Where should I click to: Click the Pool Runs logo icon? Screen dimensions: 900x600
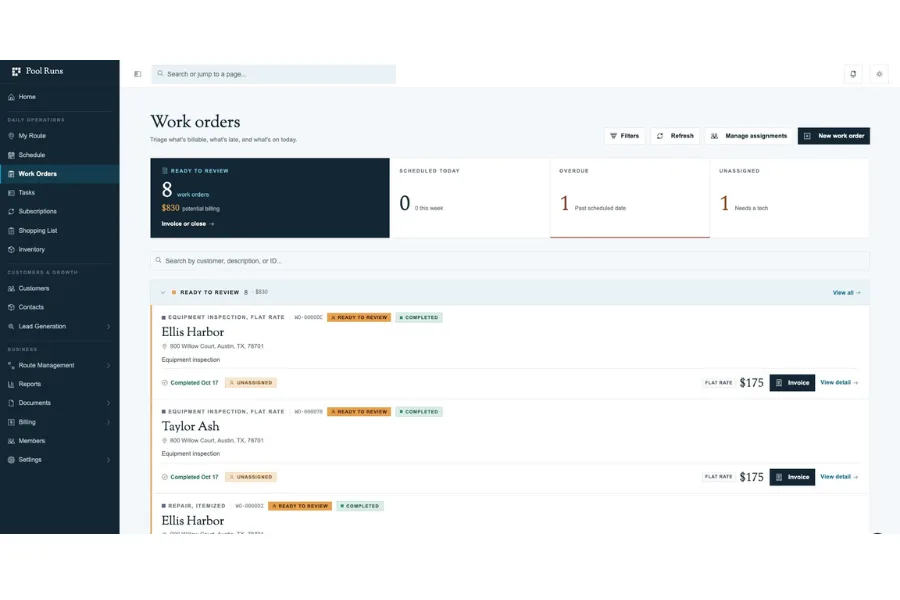16,71
